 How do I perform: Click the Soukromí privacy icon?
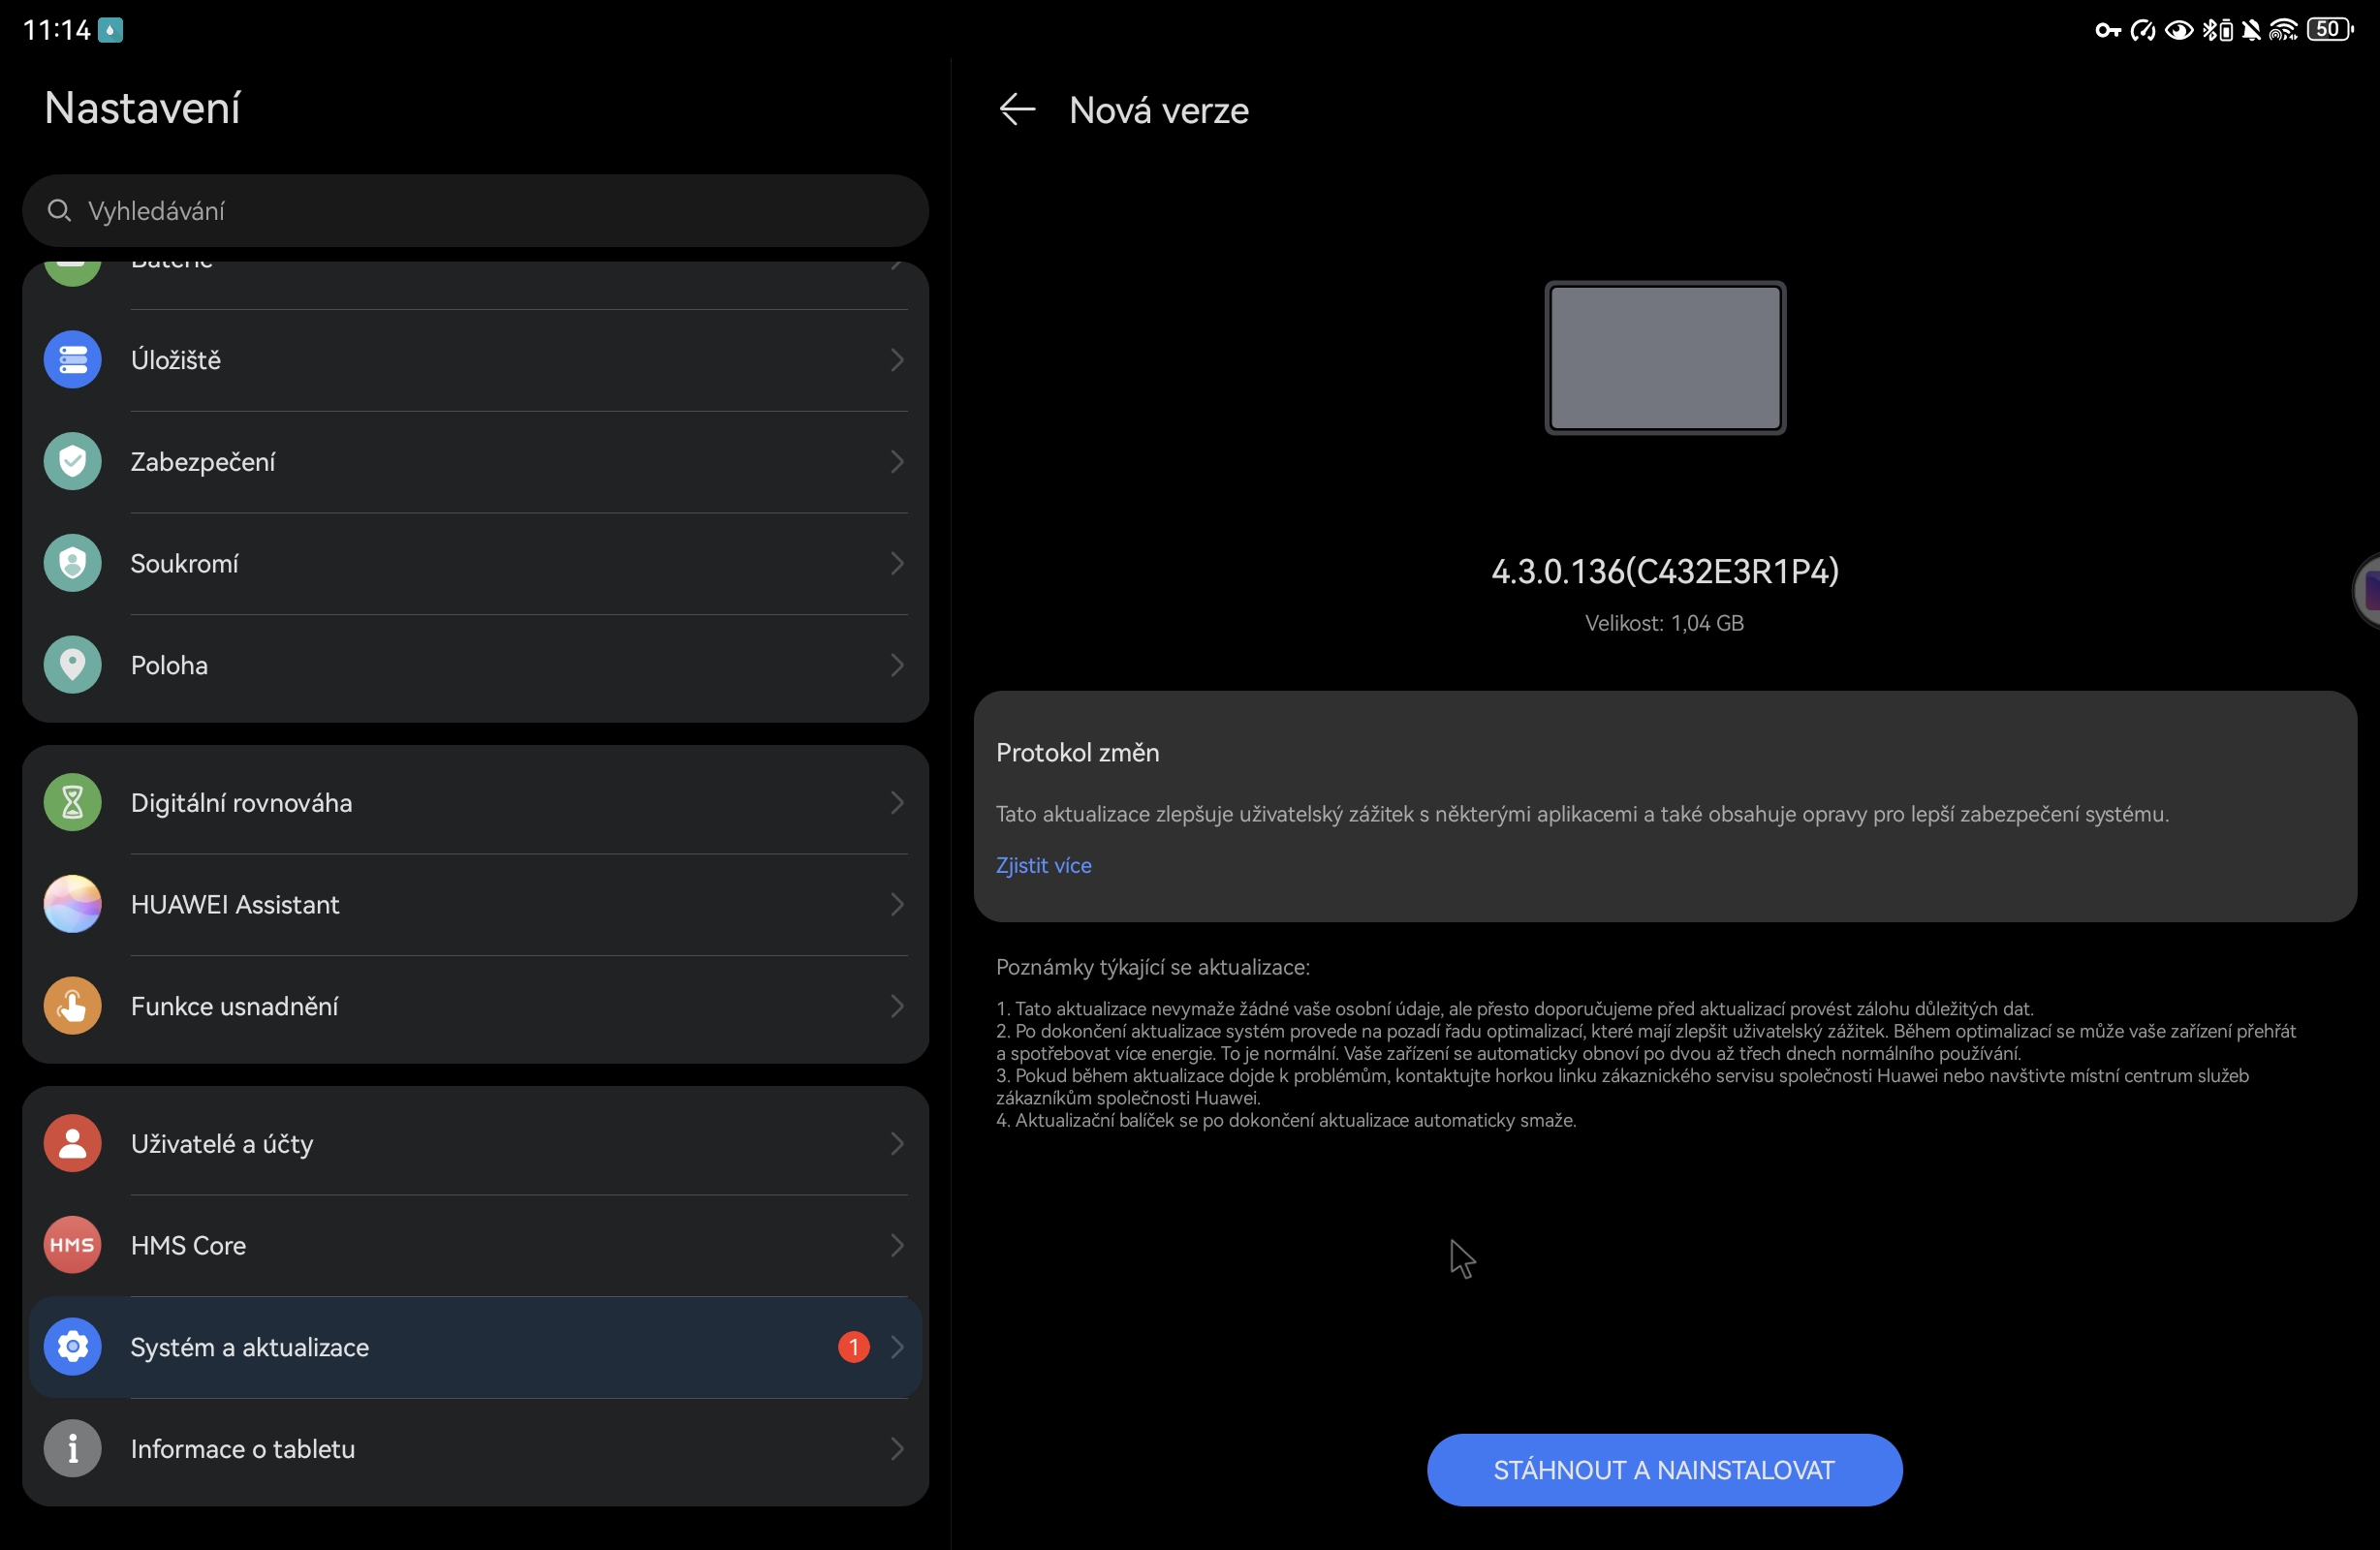[x=72, y=563]
